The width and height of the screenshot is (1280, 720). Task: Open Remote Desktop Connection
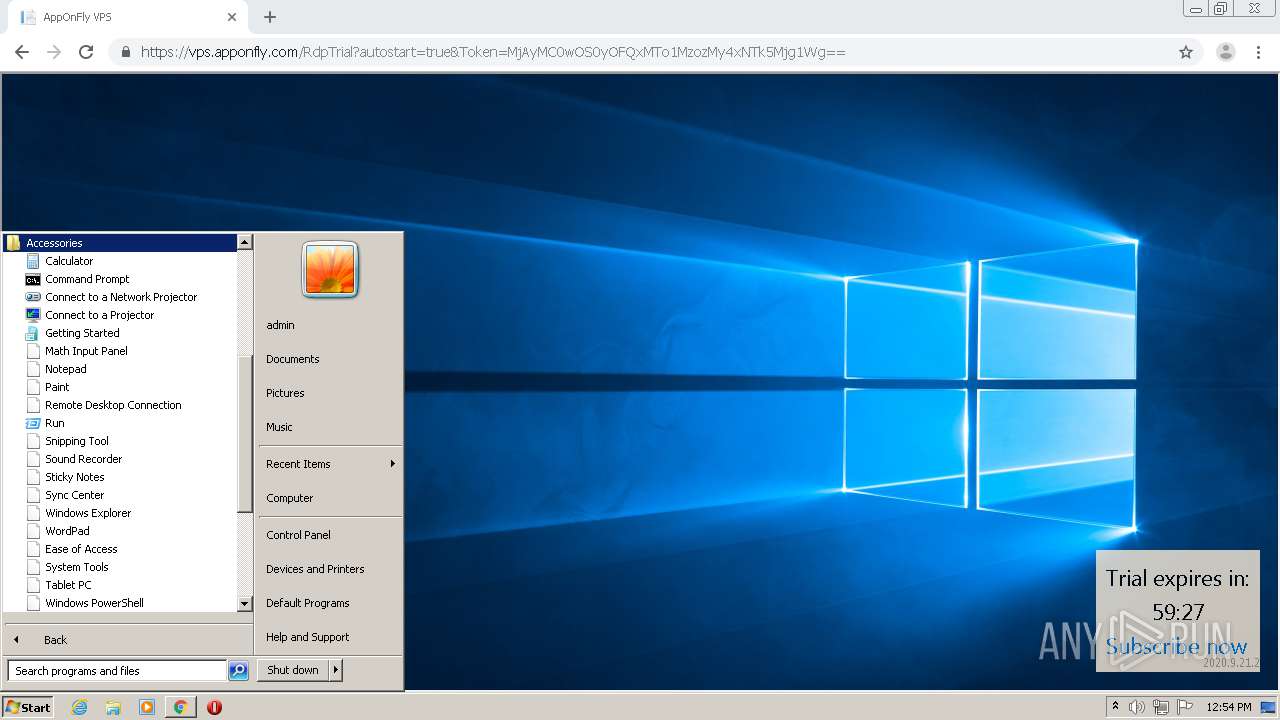[113, 405]
